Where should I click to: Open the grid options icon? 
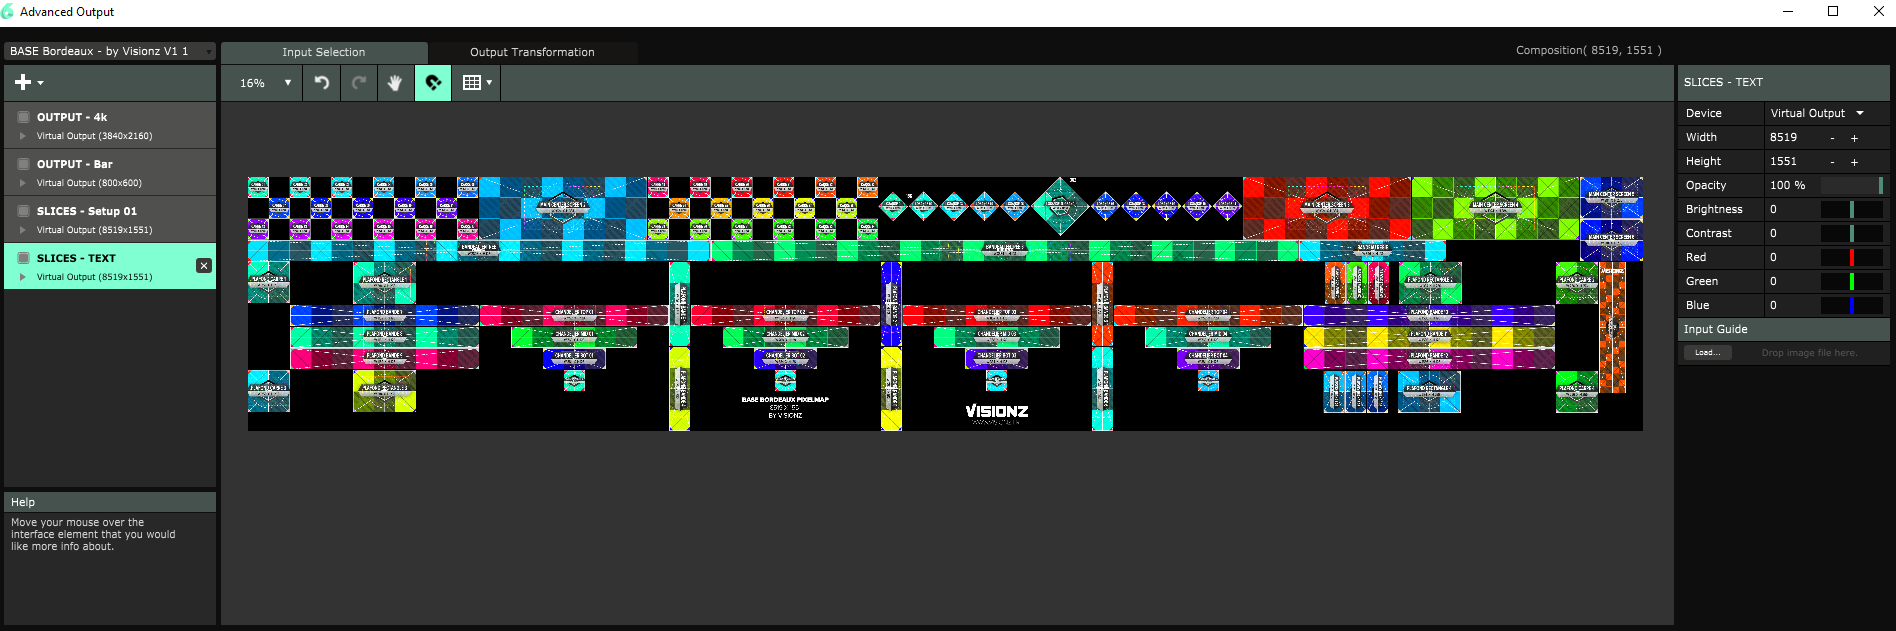pyautogui.click(x=476, y=83)
